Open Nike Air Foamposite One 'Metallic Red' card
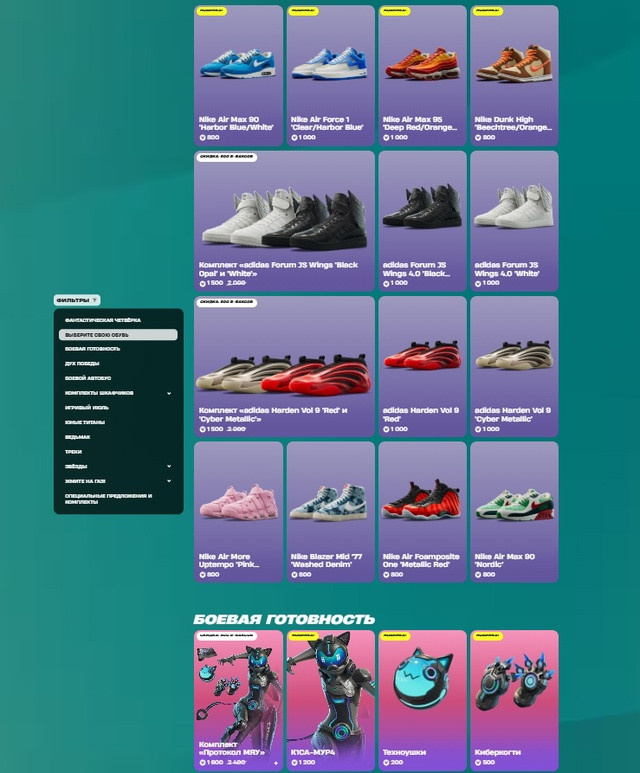The height and width of the screenshot is (773, 640). pos(423,512)
